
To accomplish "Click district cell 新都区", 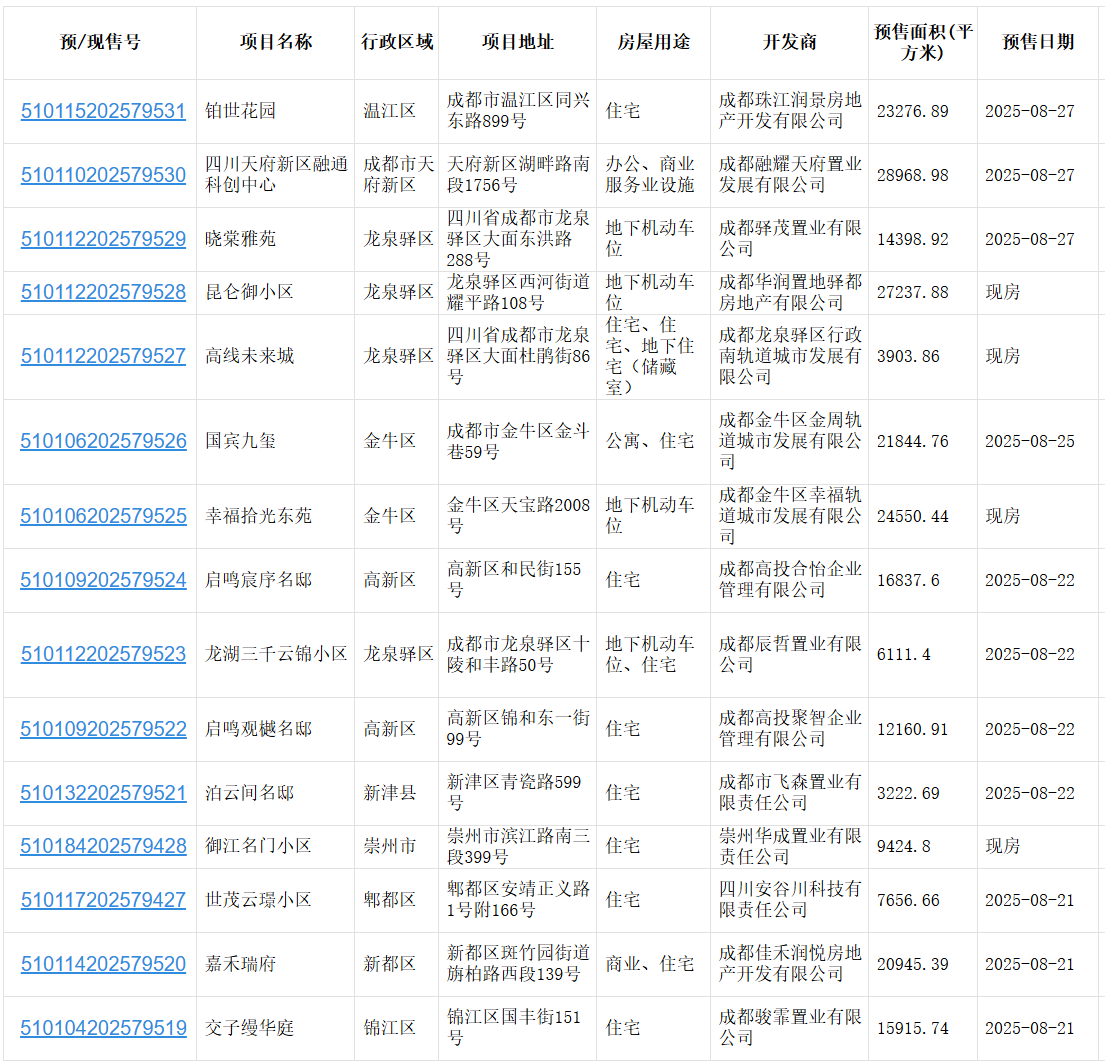I will click(389, 964).
